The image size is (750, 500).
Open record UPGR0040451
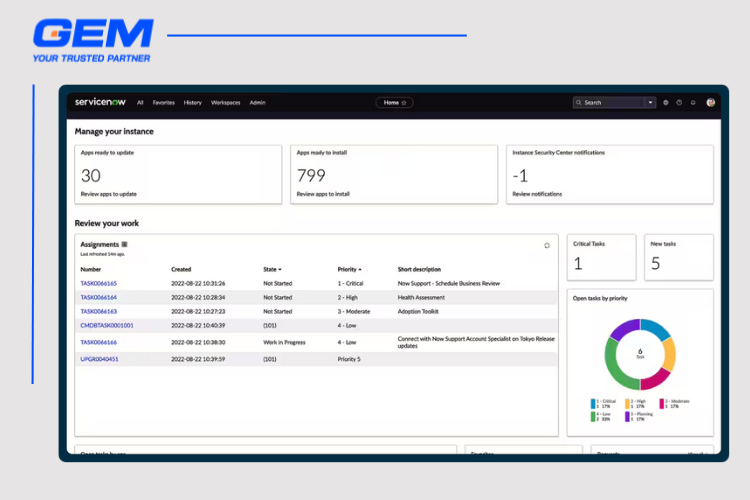[99, 359]
